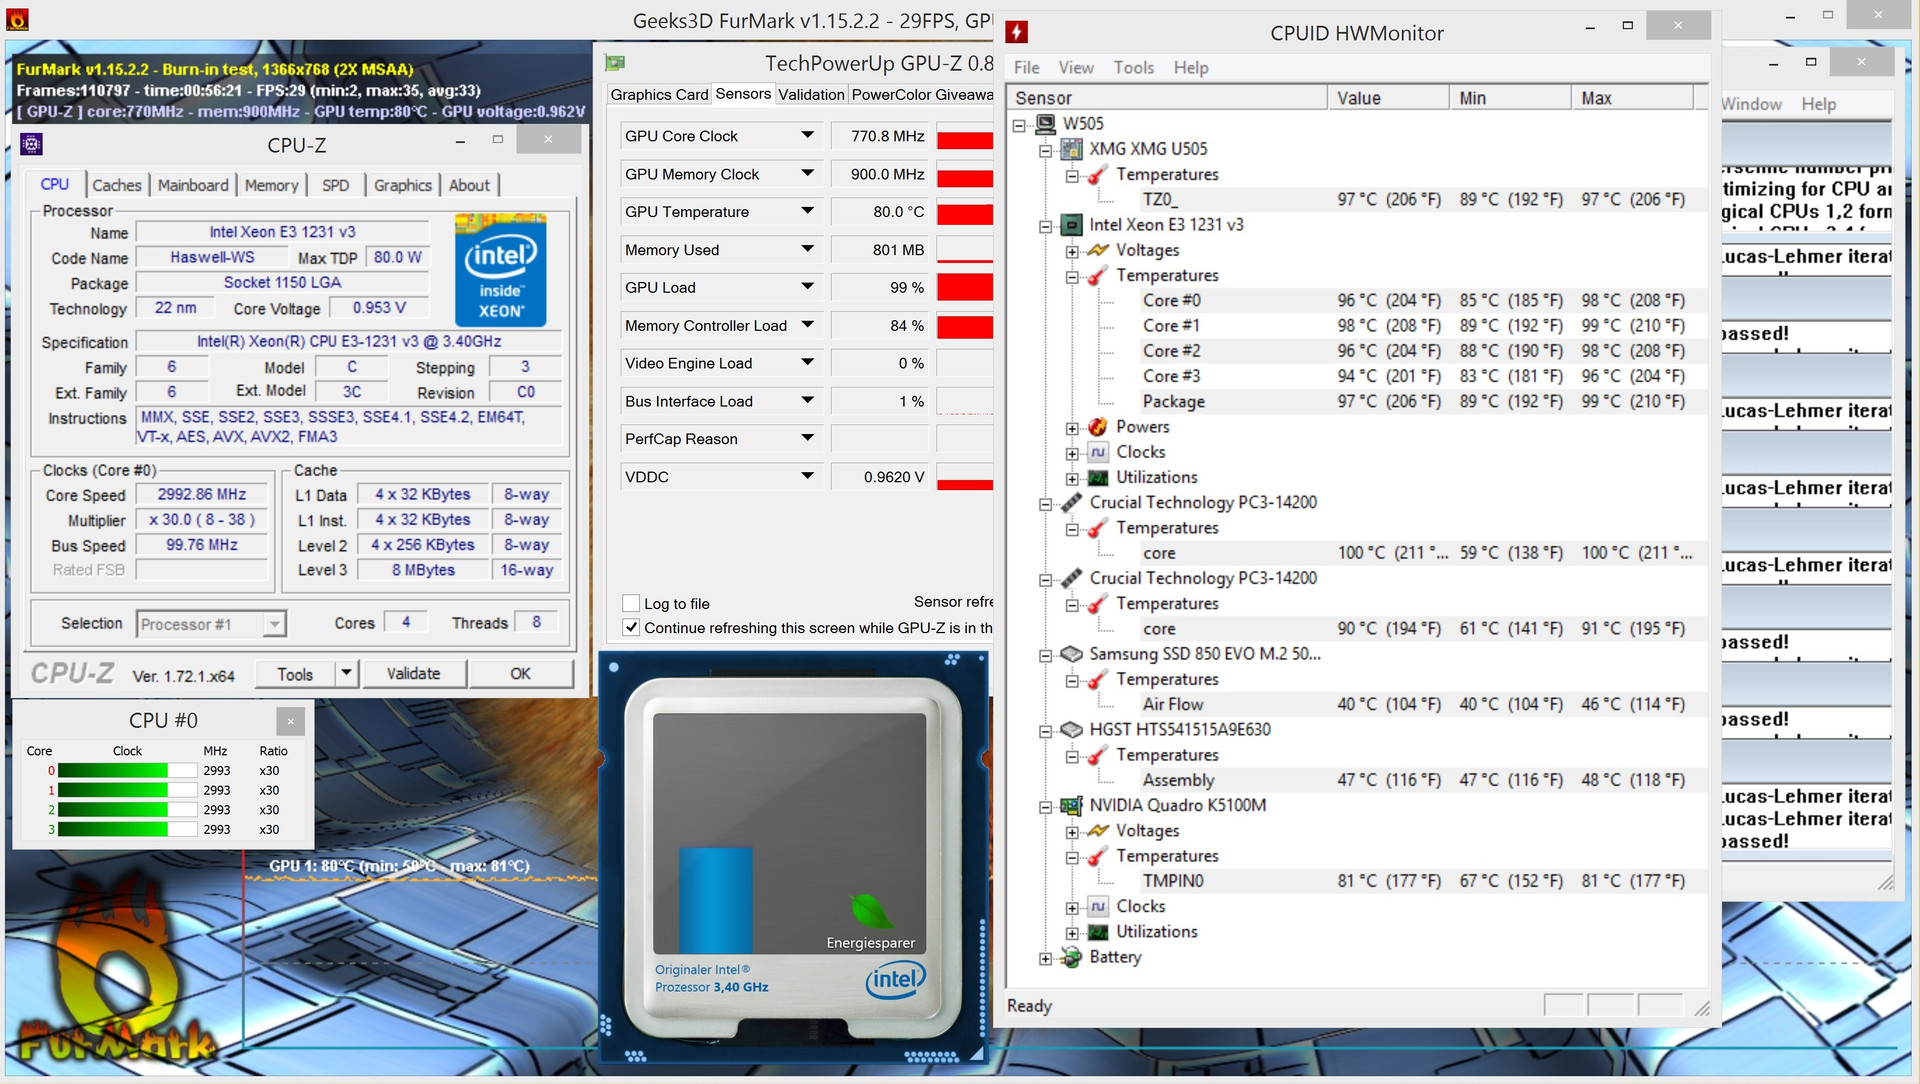The width and height of the screenshot is (1920, 1084).
Task: Open the GPU Load sensor dropdown
Action: point(807,287)
